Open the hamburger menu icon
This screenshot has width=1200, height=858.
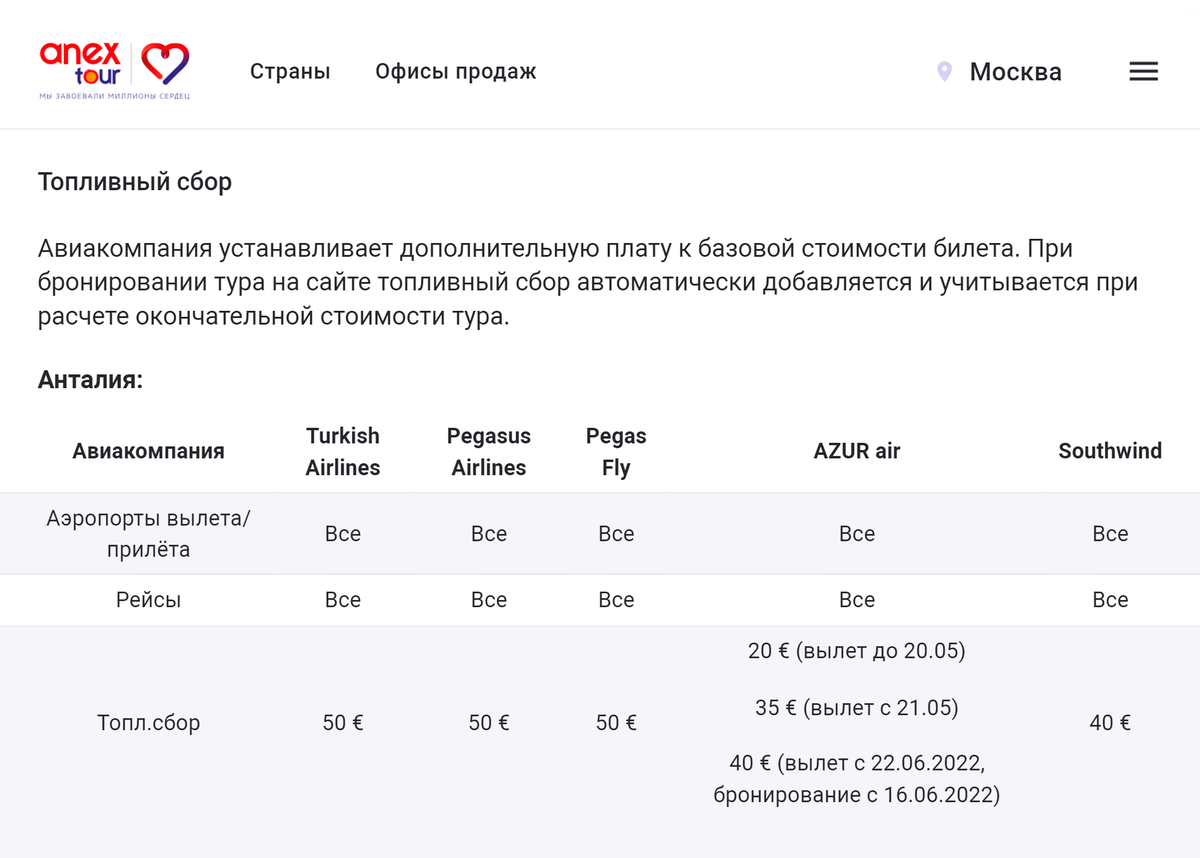(1143, 72)
